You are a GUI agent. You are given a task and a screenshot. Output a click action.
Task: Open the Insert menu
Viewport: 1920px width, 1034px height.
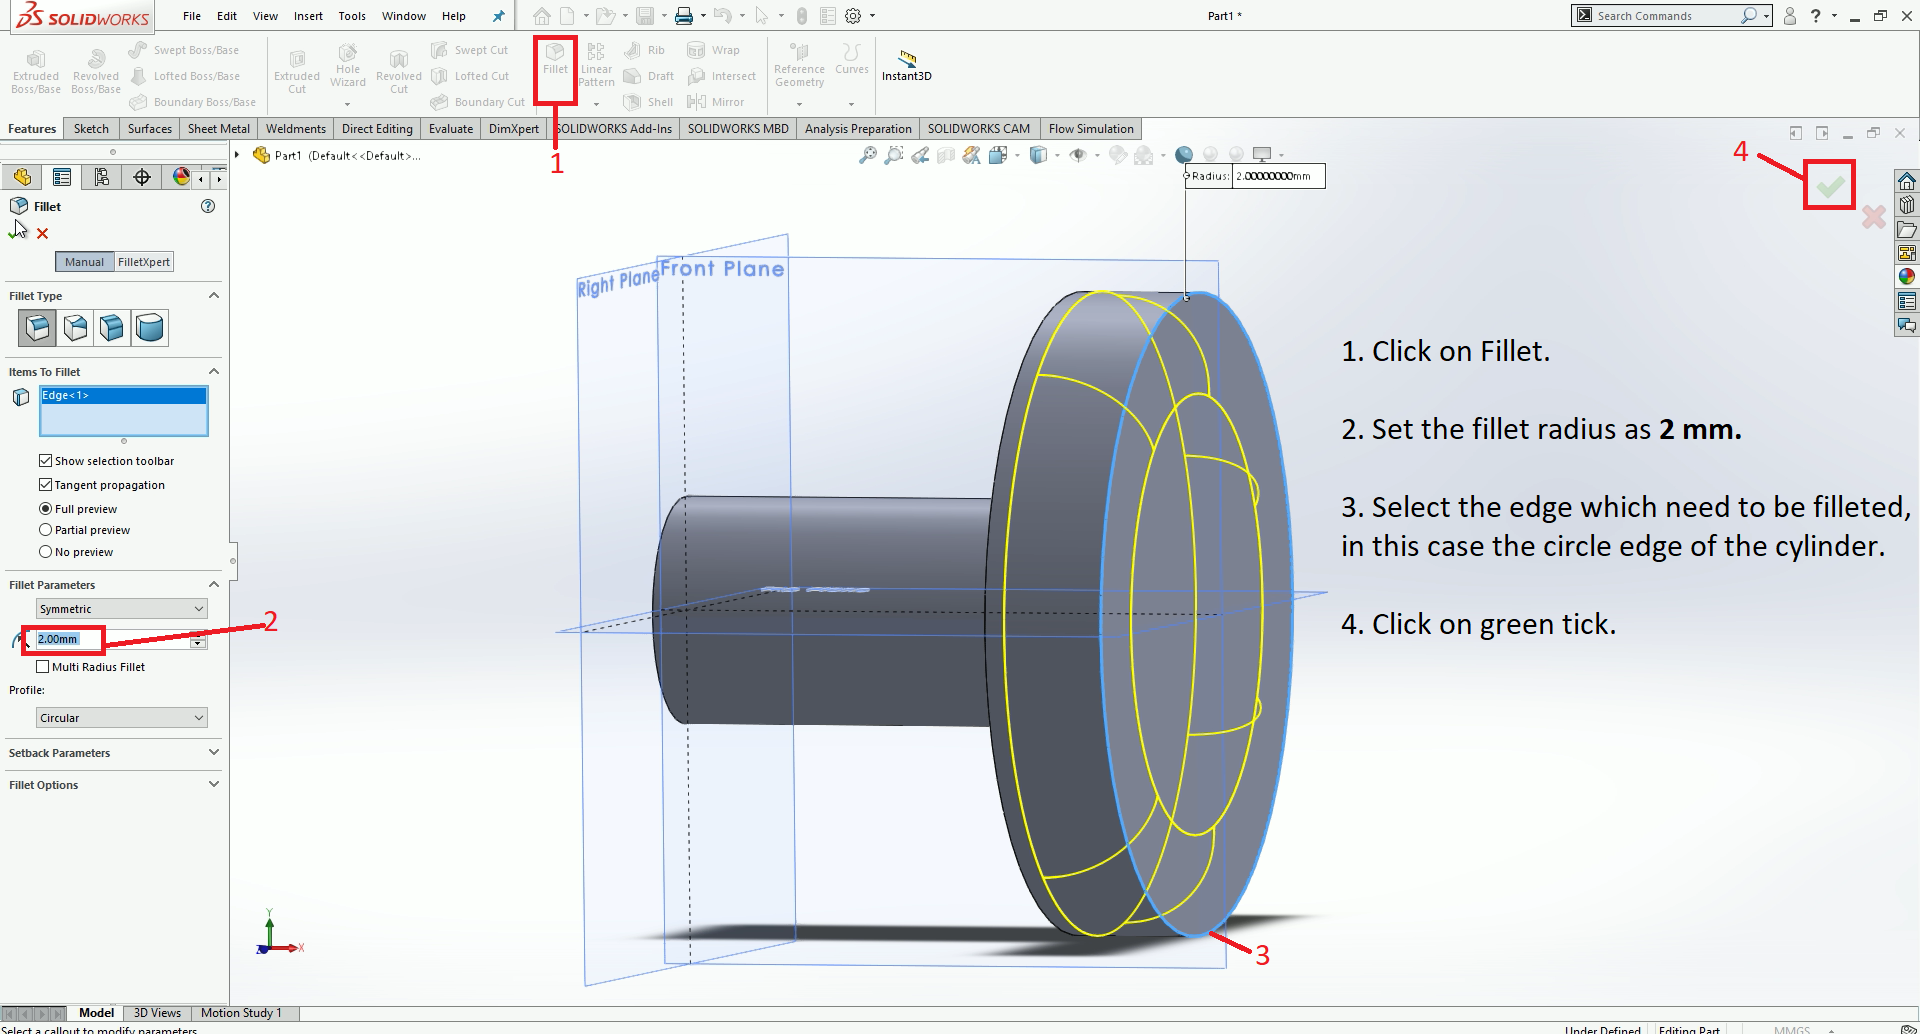[x=308, y=16]
